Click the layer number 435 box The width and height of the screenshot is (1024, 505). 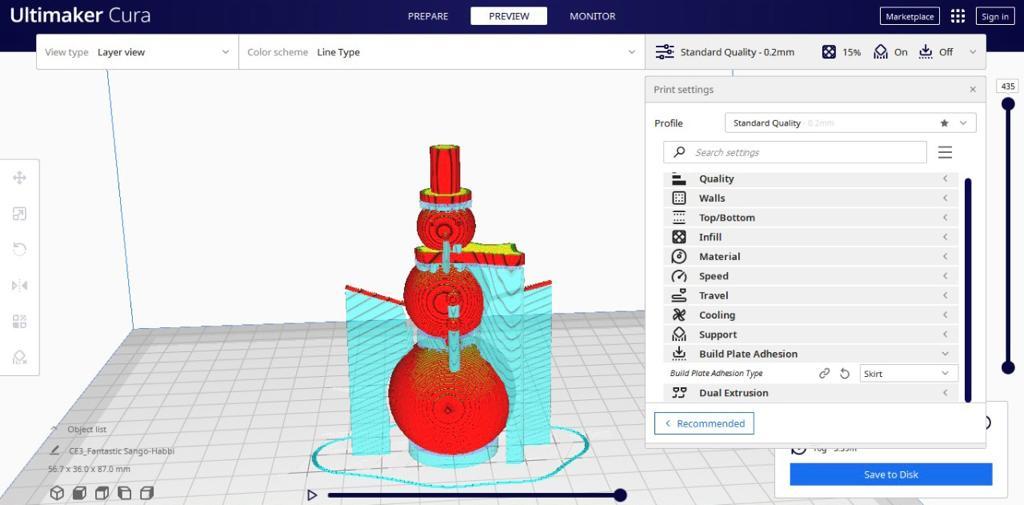pyautogui.click(x=1008, y=86)
